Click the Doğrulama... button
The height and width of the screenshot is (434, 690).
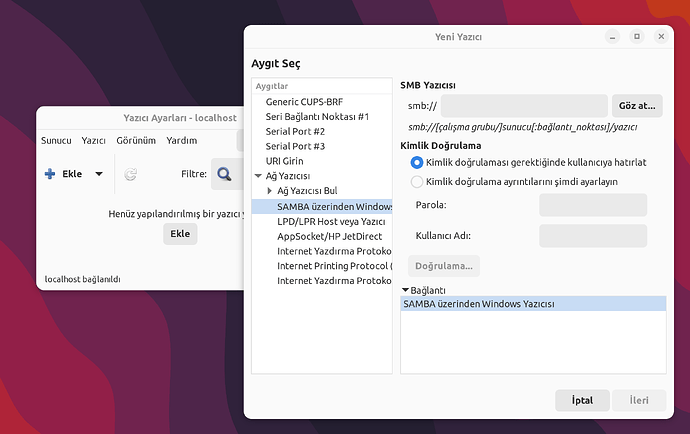tap(444, 266)
